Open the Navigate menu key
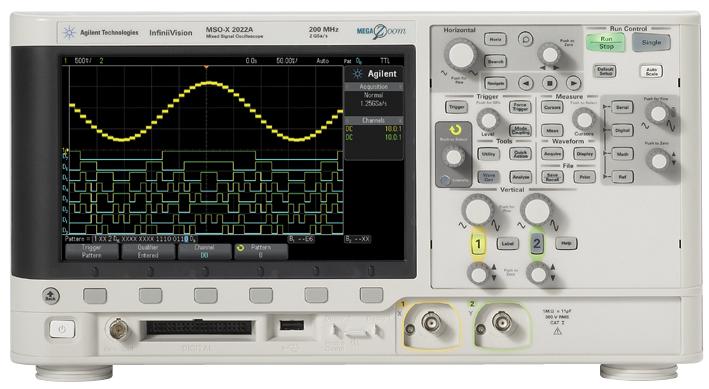The width and height of the screenshot is (709, 389). coord(496,83)
